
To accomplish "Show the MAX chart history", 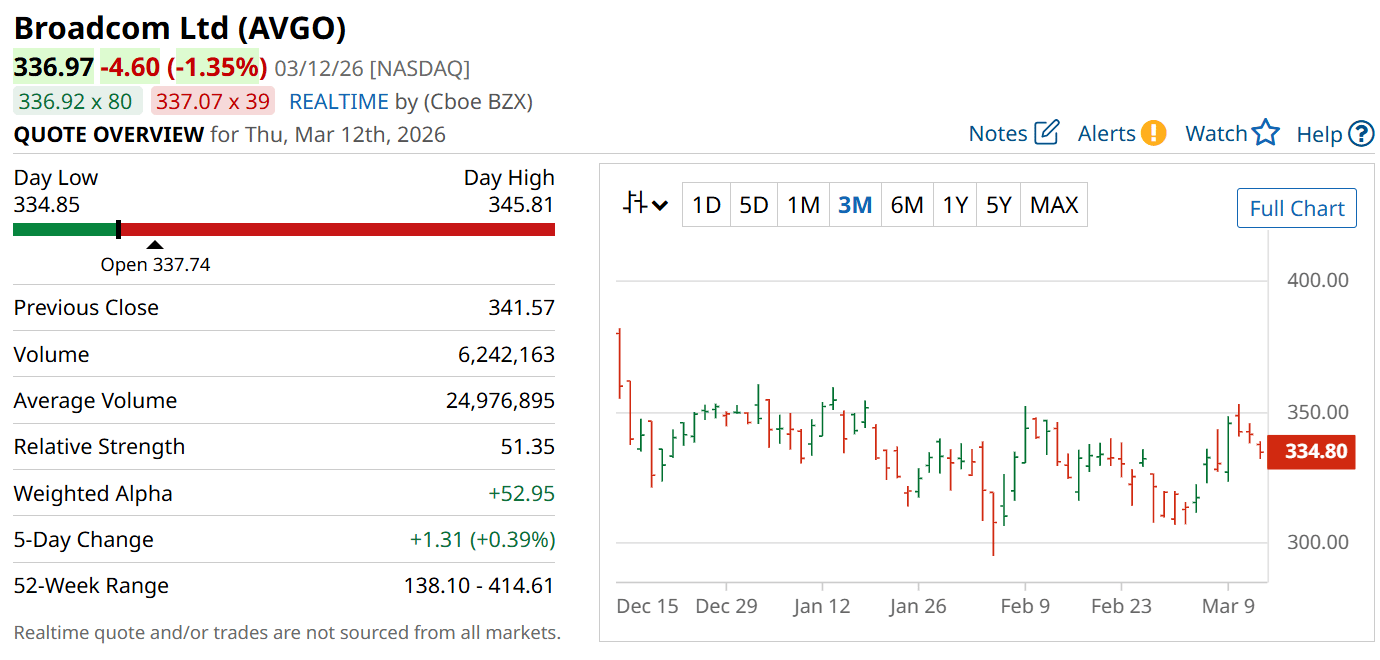I will click(x=1054, y=205).
